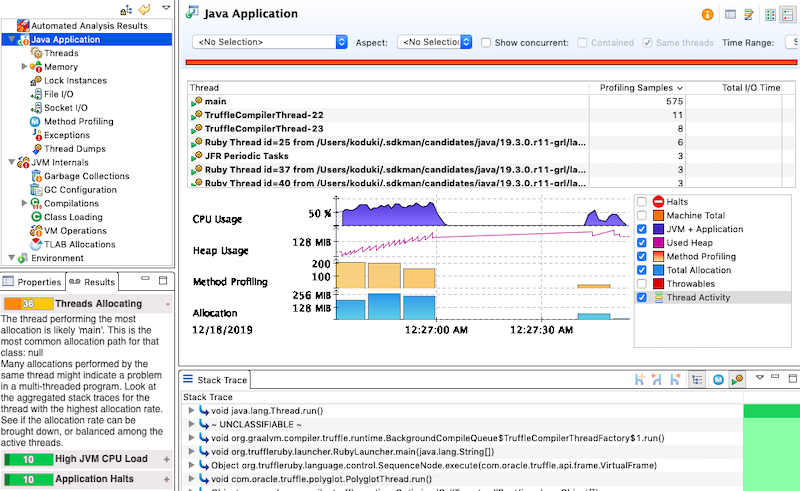
Task: Expand the Application Halts result
Action: 166,479
